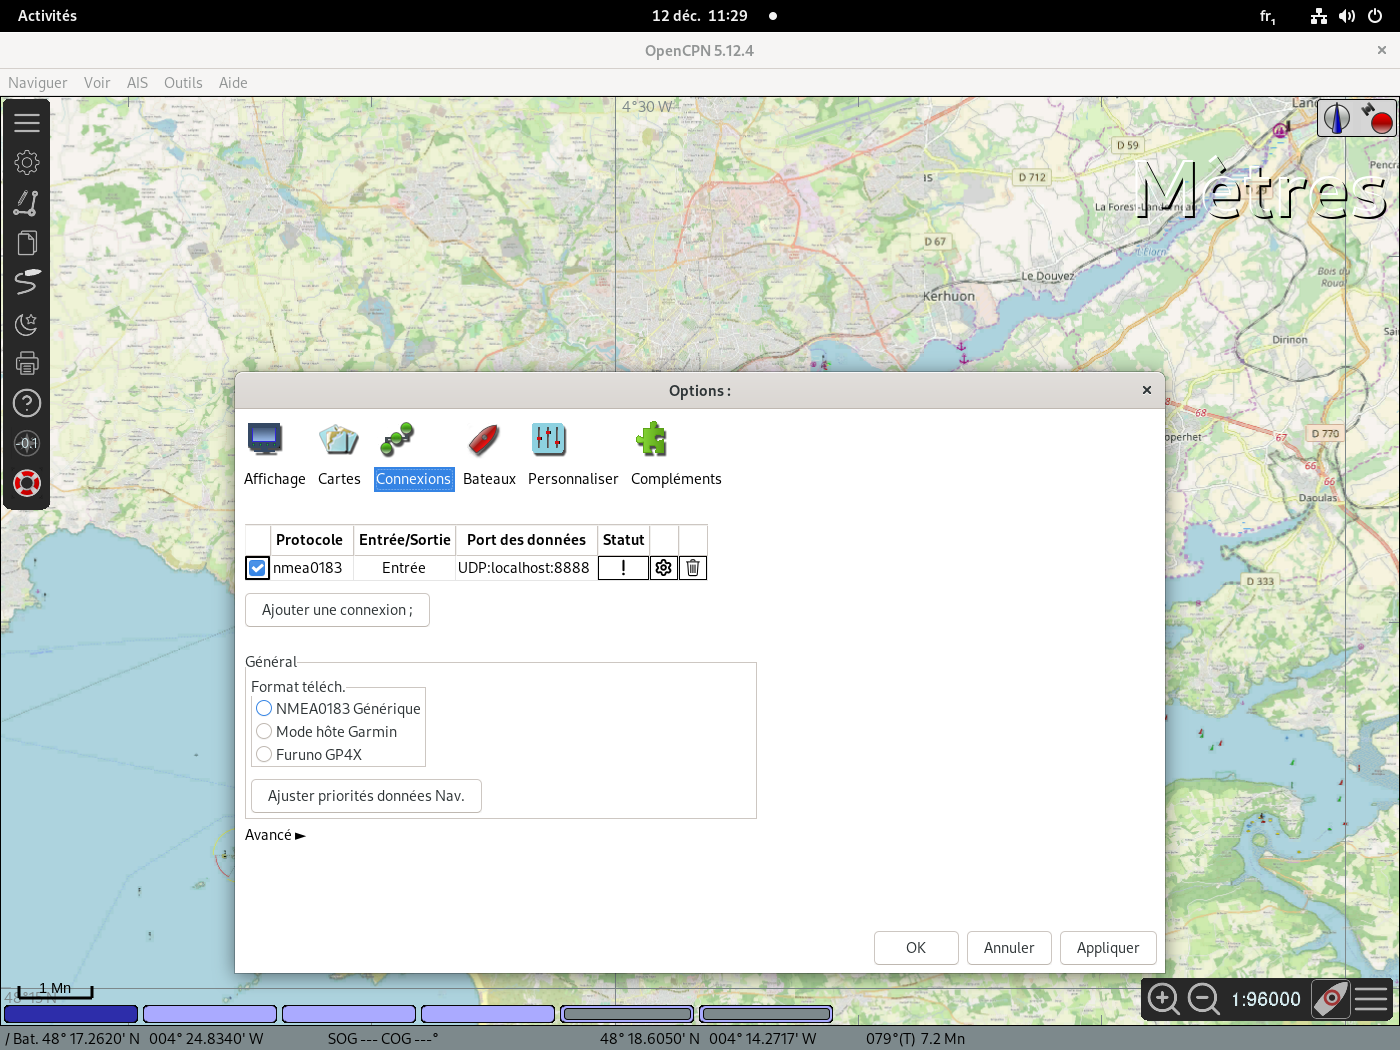Select the route creation tool
1400x1050 pixels.
[27, 203]
